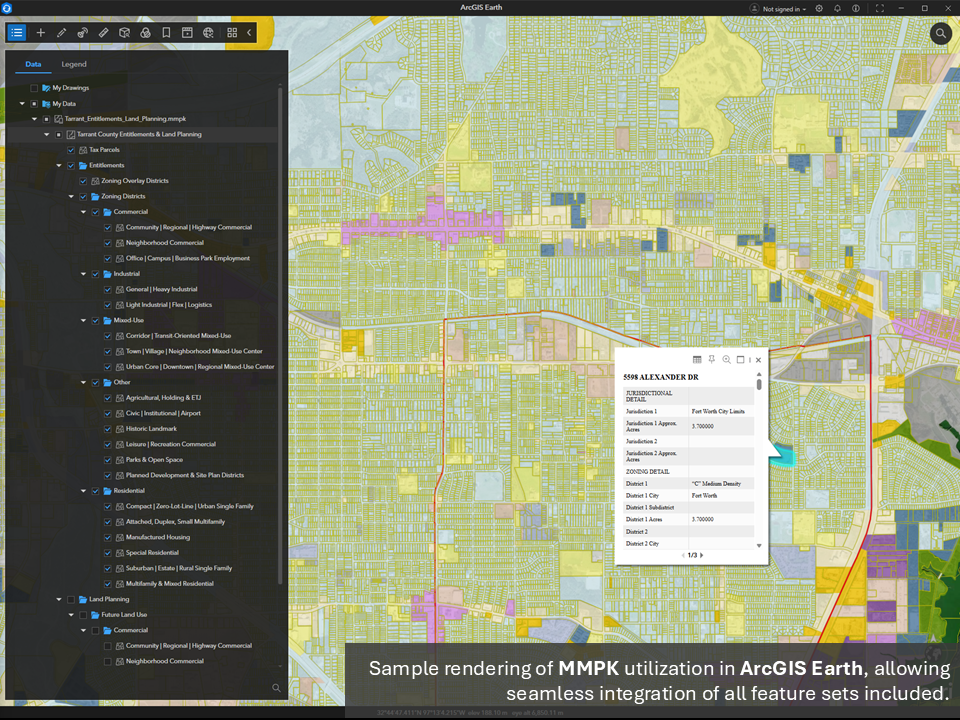Switch to the Legend tab

pyautogui.click(x=74, y=64)
